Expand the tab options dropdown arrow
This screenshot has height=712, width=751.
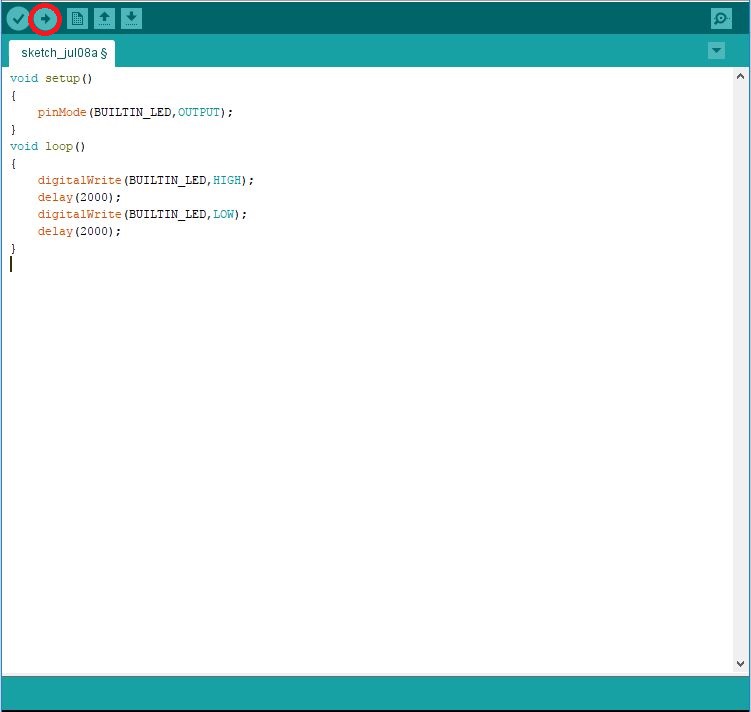716,51
